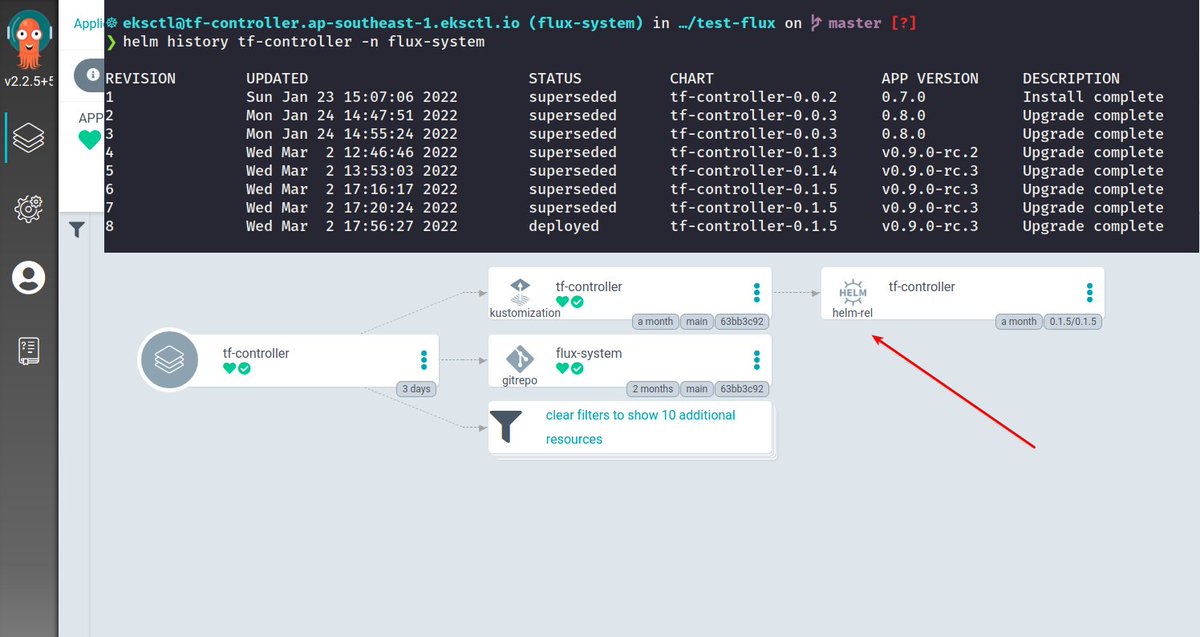Click the 63bb3c92 tag on the kustomization node
Screen dimensions: 1200x637
[742, 321]
